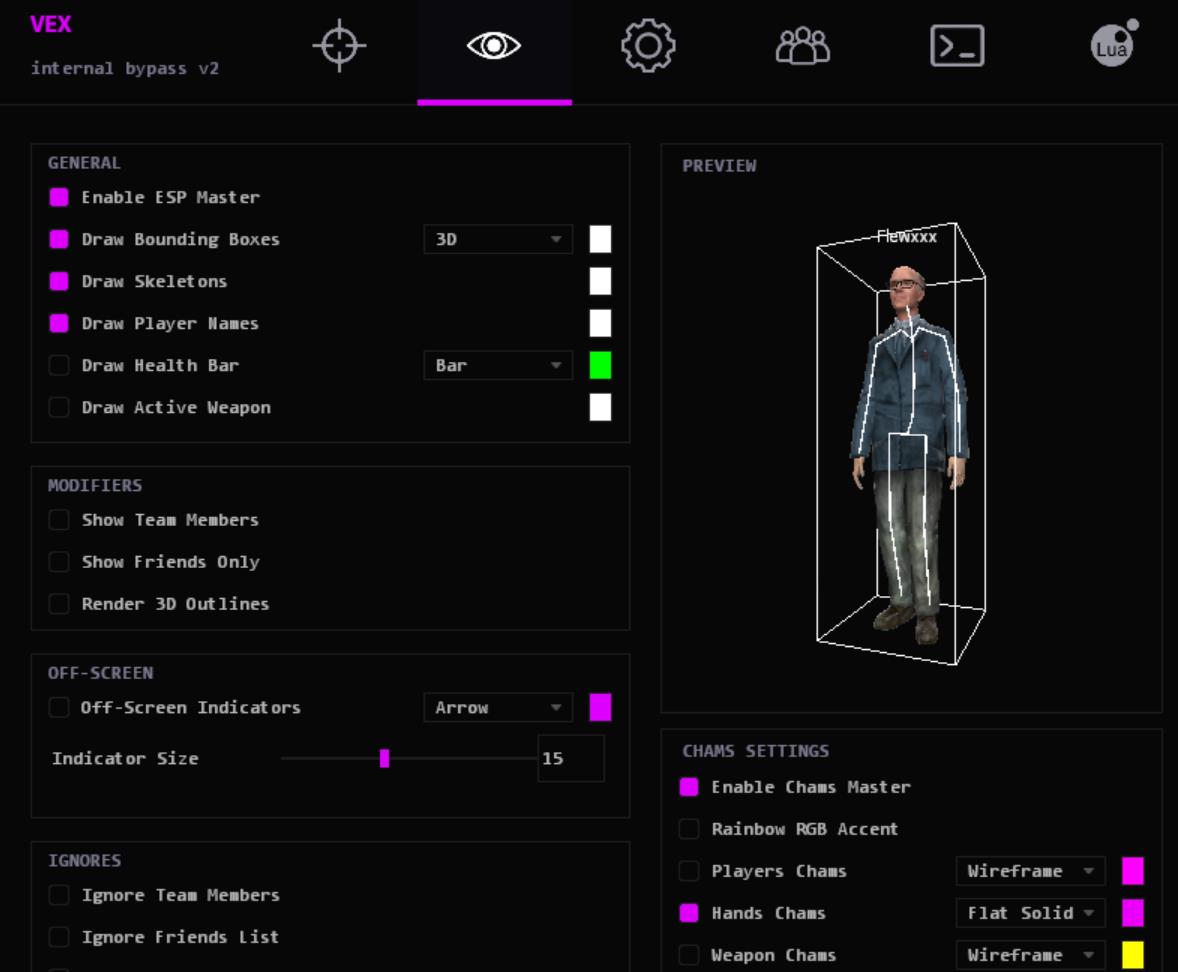The image size is (1178, 972).
Task: Click the VEX logo
Action: coord(50,24)
